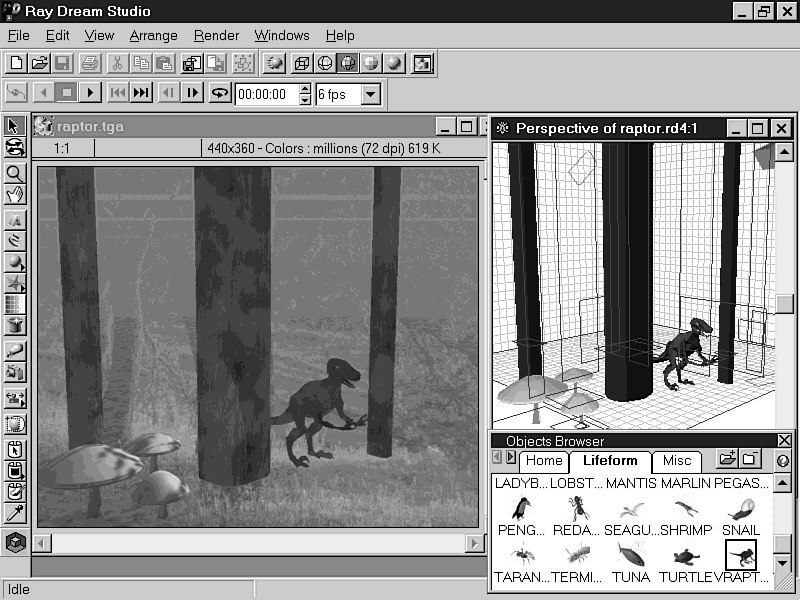Open the Render menu
Viewport: 800px width, 600px height.
pyautogui.click(x=216, y=35)
